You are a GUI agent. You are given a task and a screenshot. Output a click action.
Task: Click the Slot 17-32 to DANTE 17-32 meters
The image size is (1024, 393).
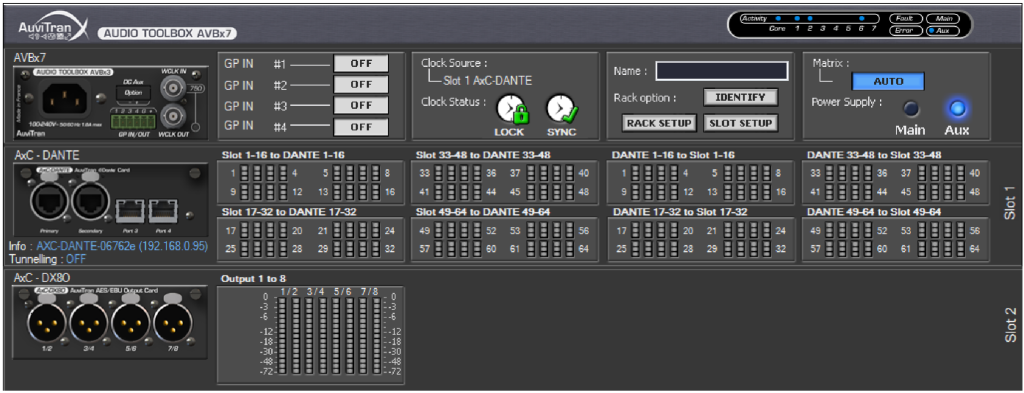point(310,239)
